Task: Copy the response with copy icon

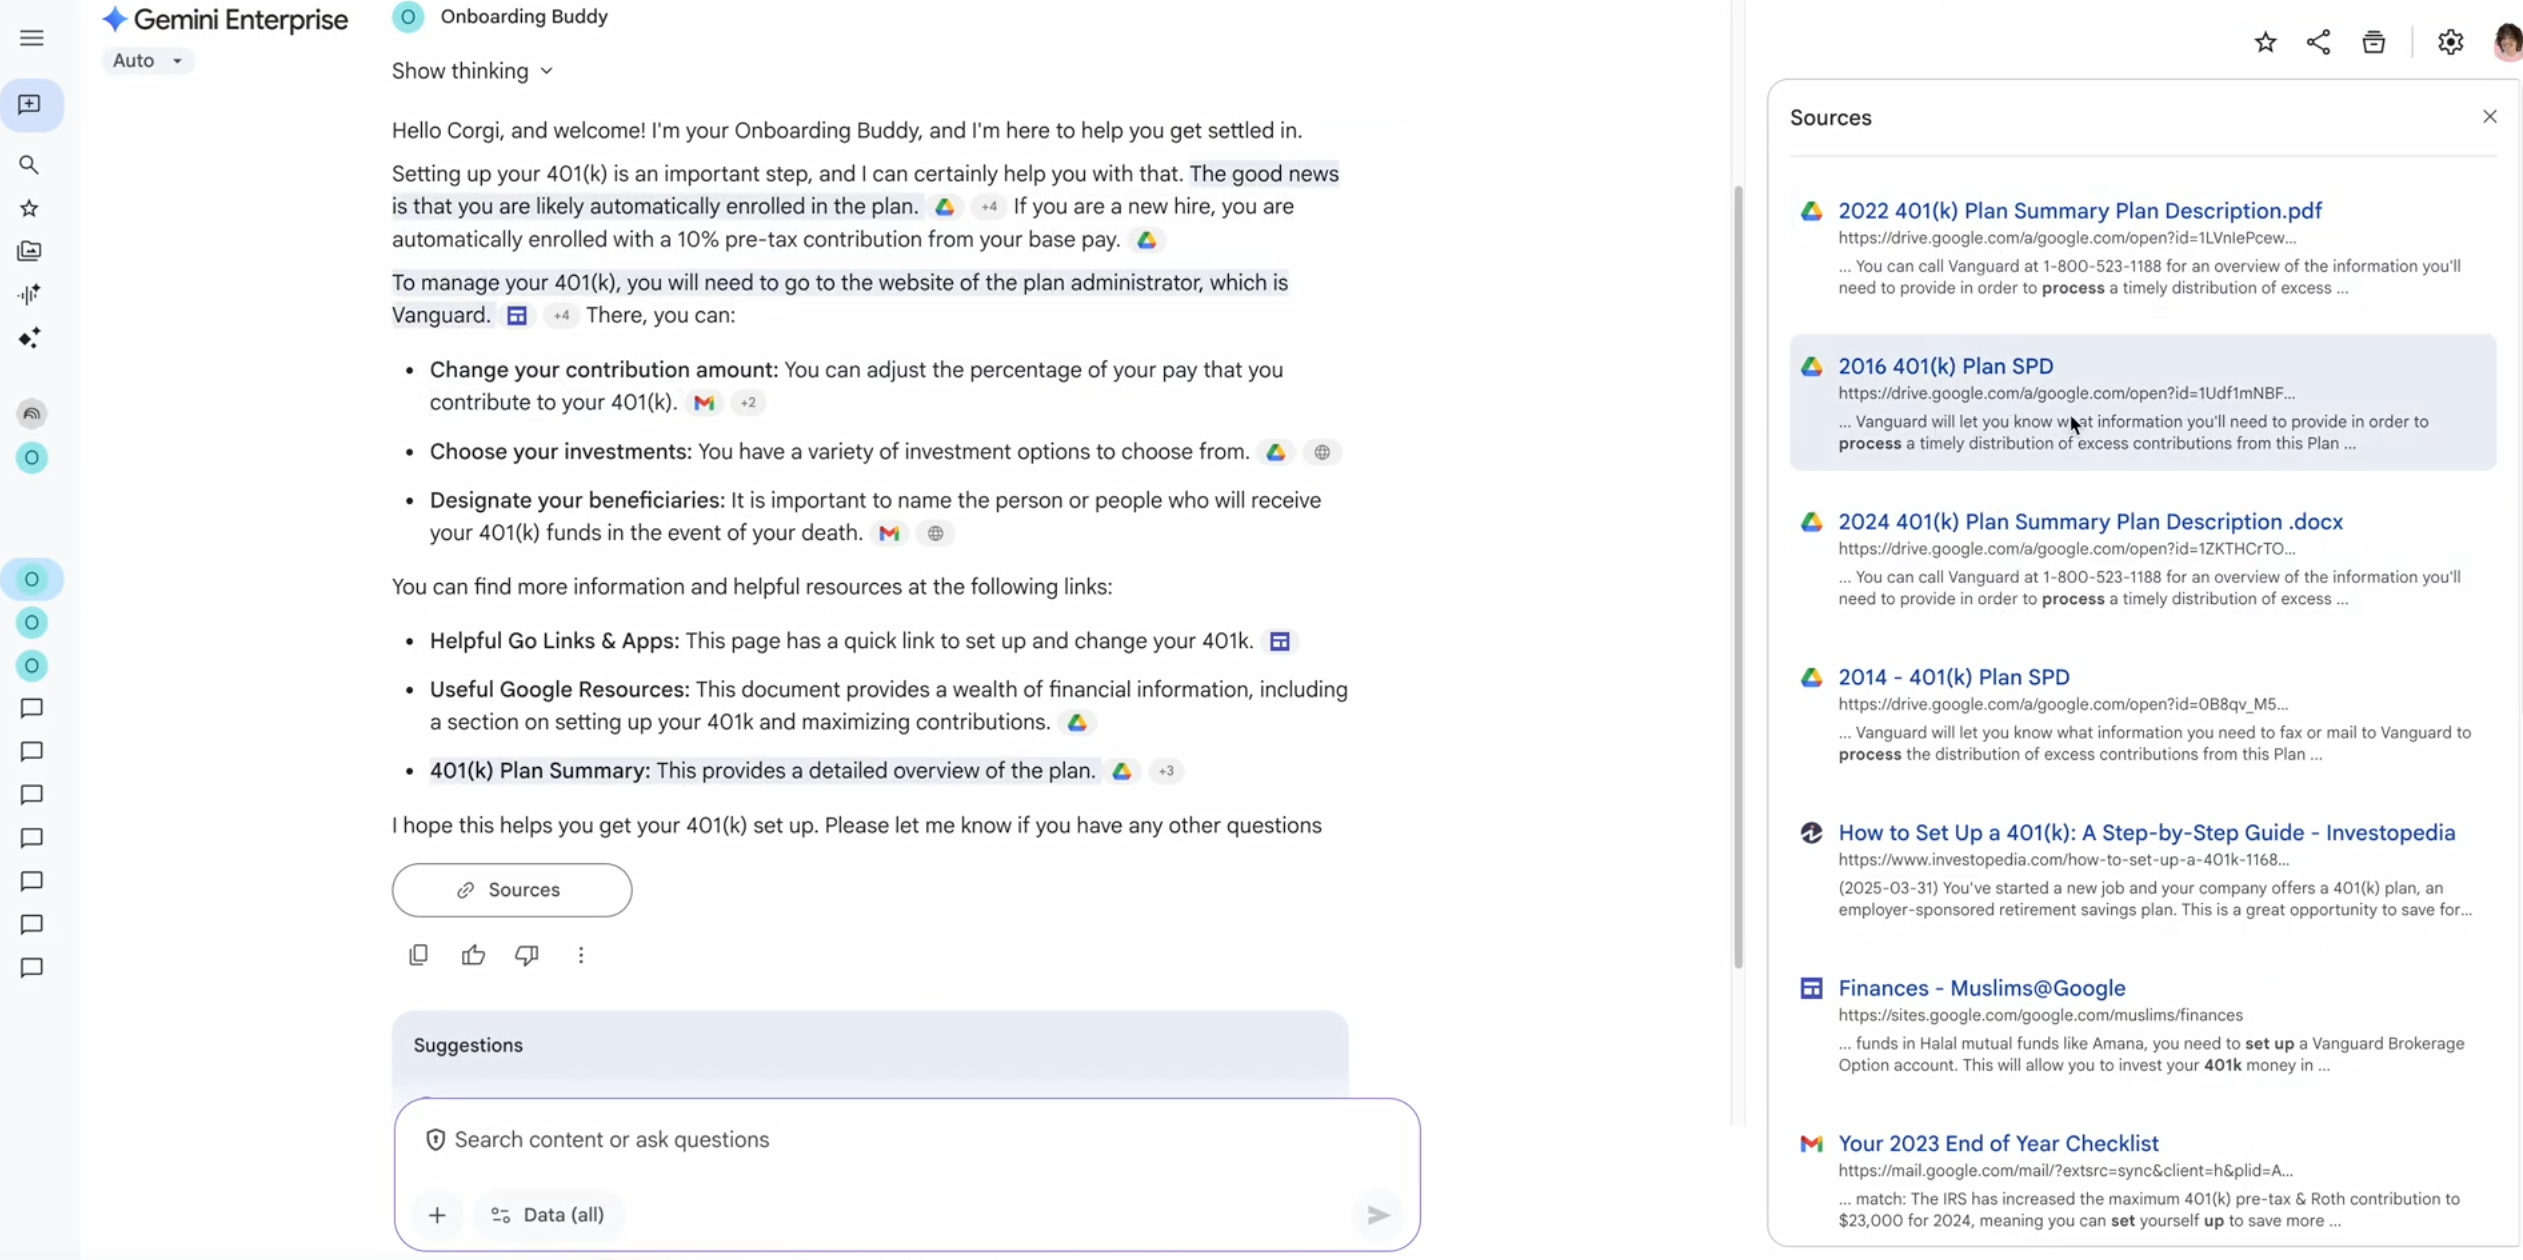Action: (418, 955)
